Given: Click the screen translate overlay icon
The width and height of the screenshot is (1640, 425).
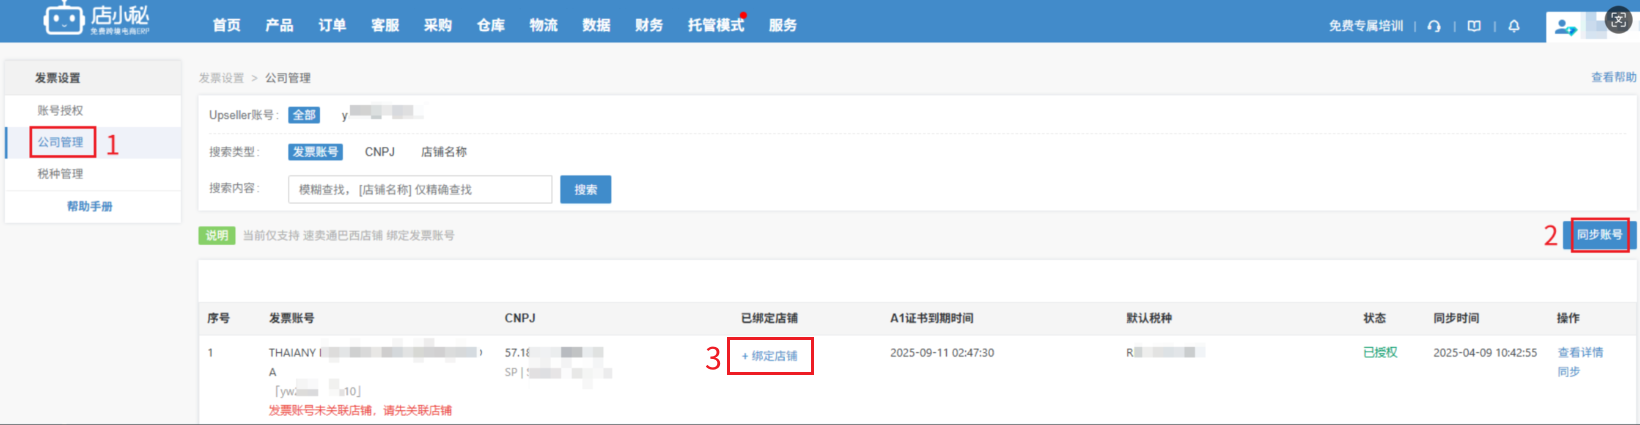Looking at the screenshot, I should (x=1619, y=19).
